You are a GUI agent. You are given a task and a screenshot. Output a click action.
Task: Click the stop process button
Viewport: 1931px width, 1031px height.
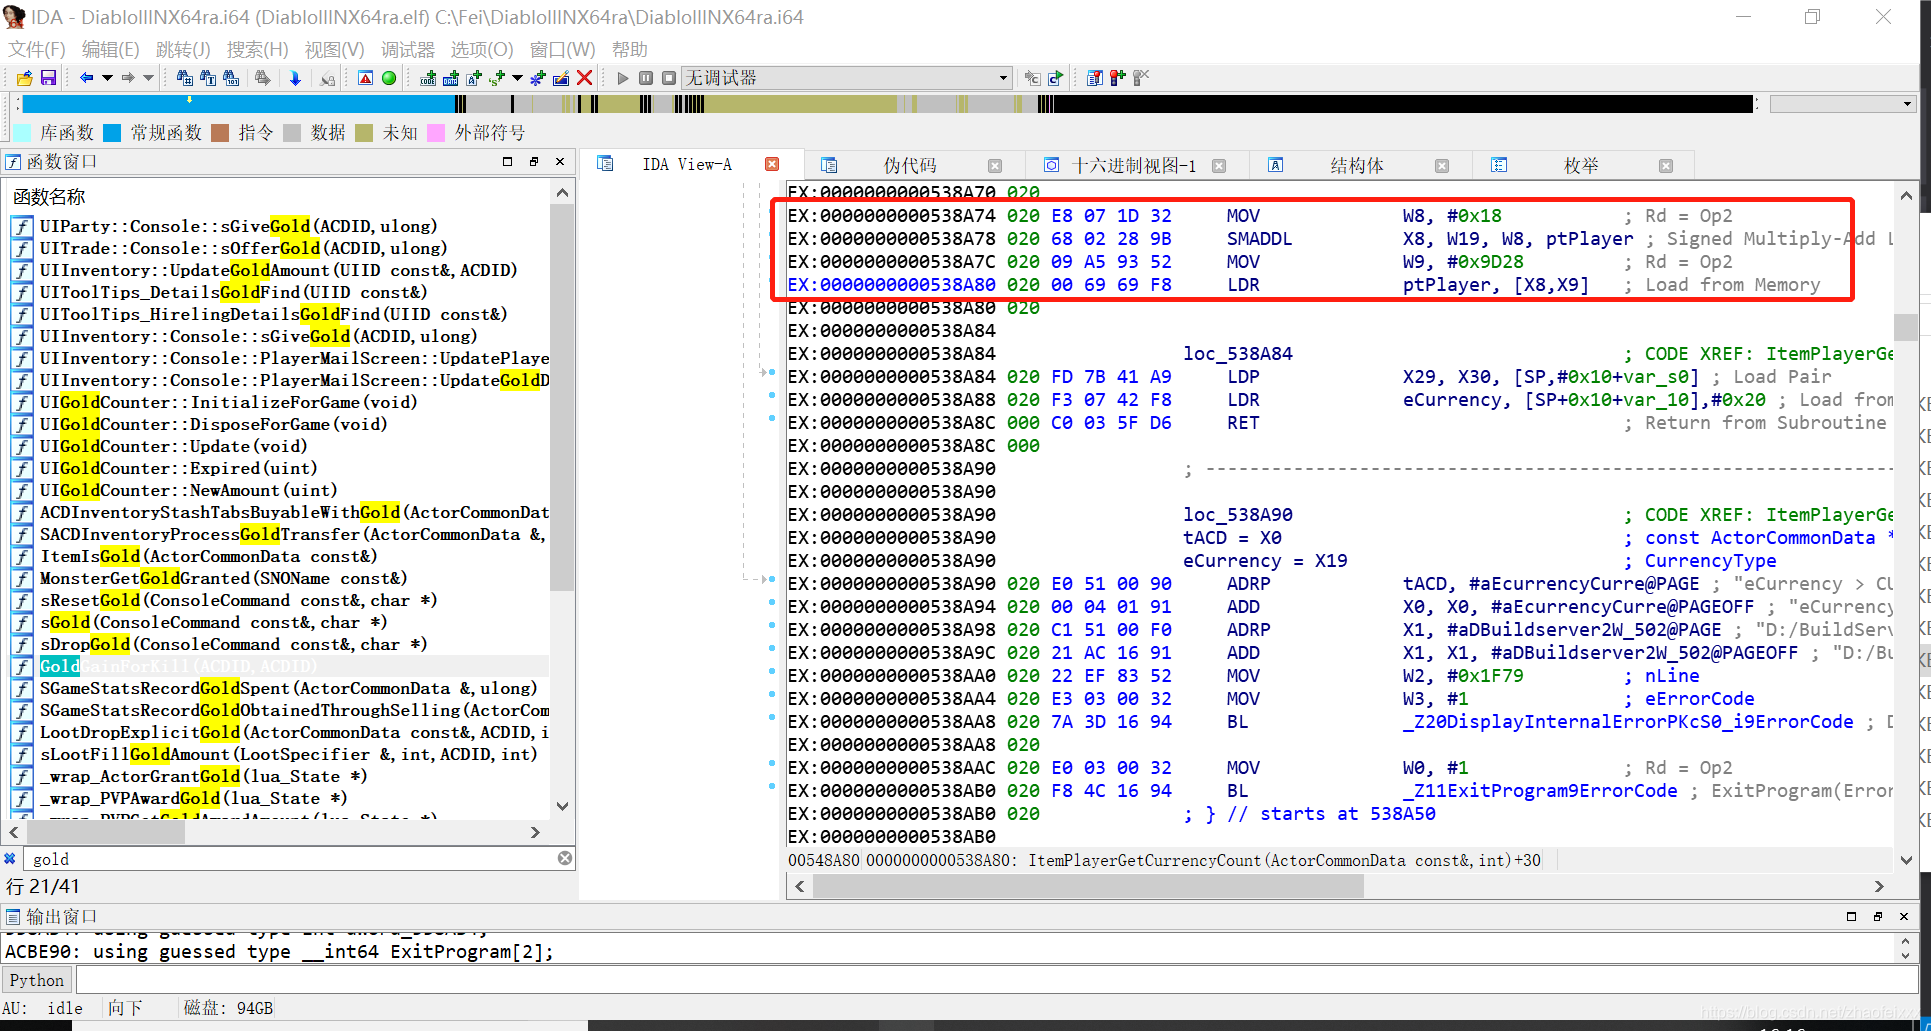[x=668, y=78]
